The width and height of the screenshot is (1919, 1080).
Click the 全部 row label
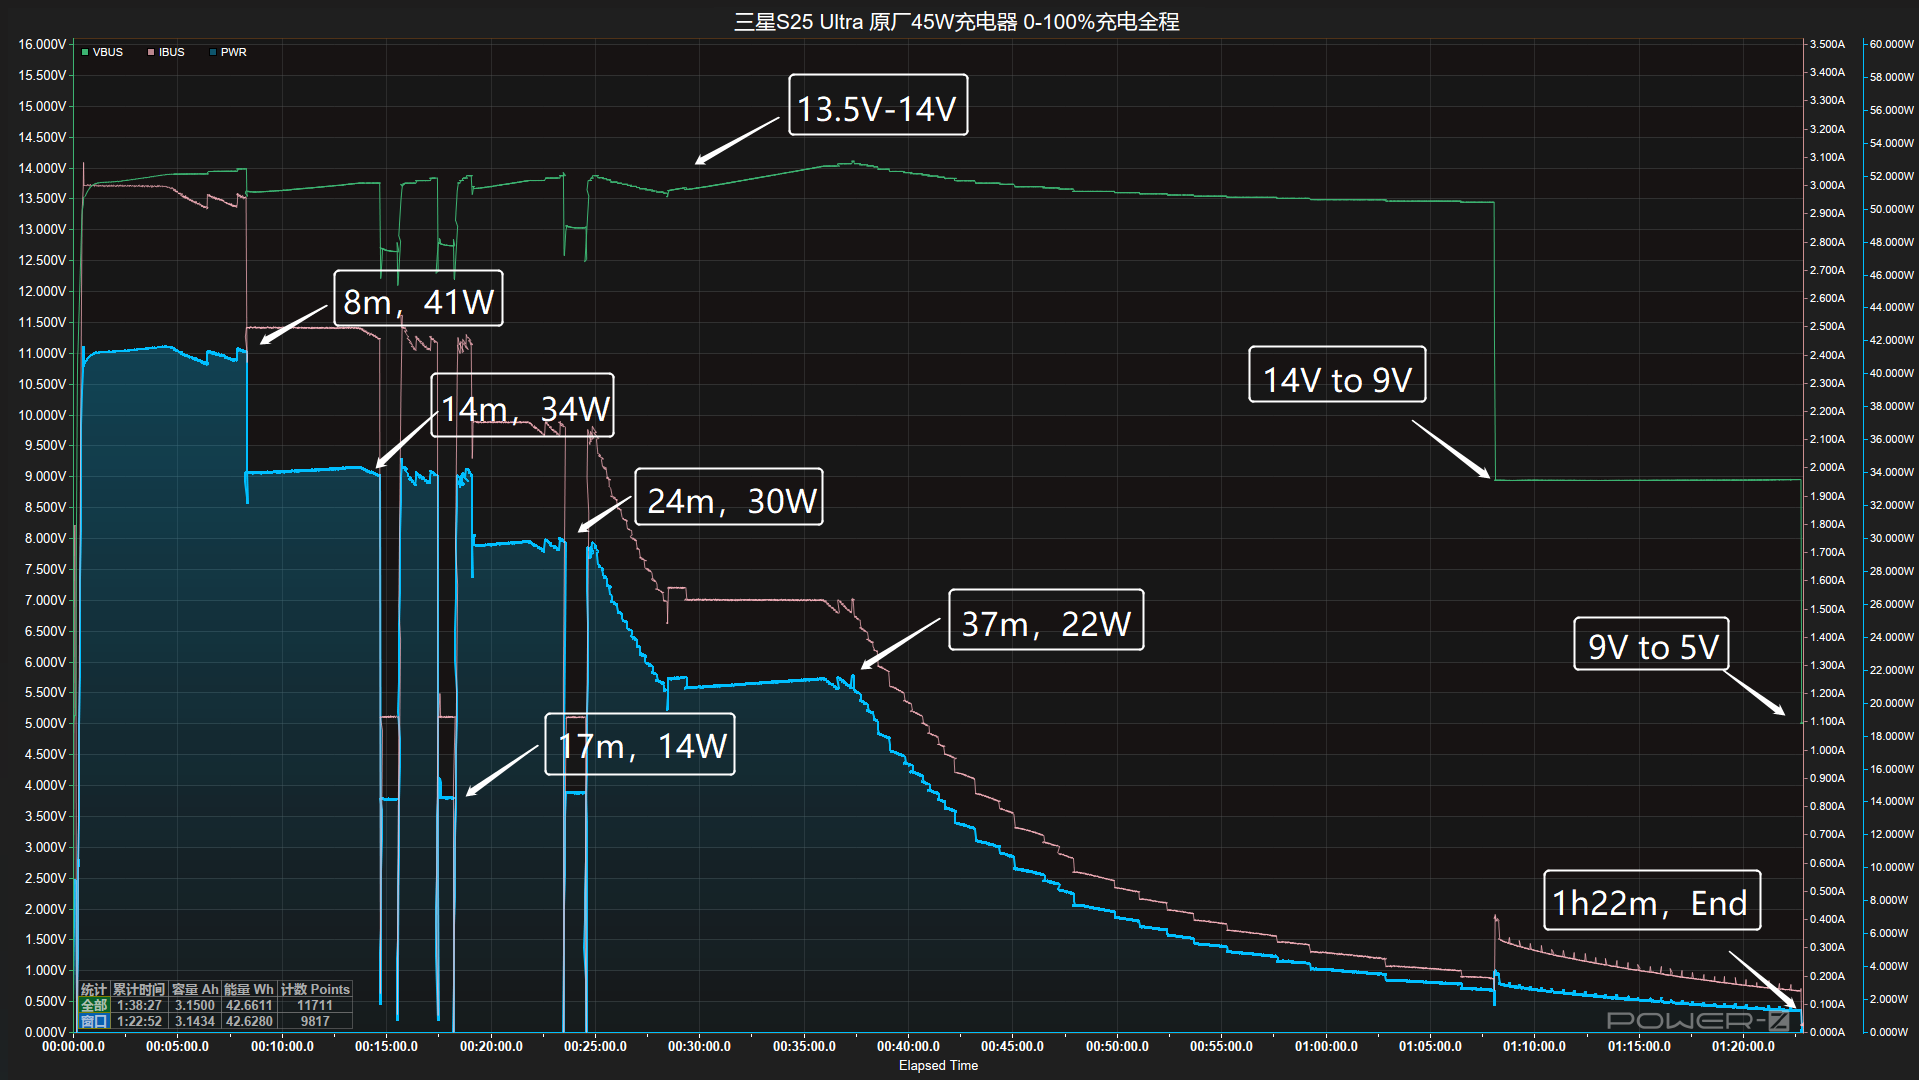[94, 1005]
